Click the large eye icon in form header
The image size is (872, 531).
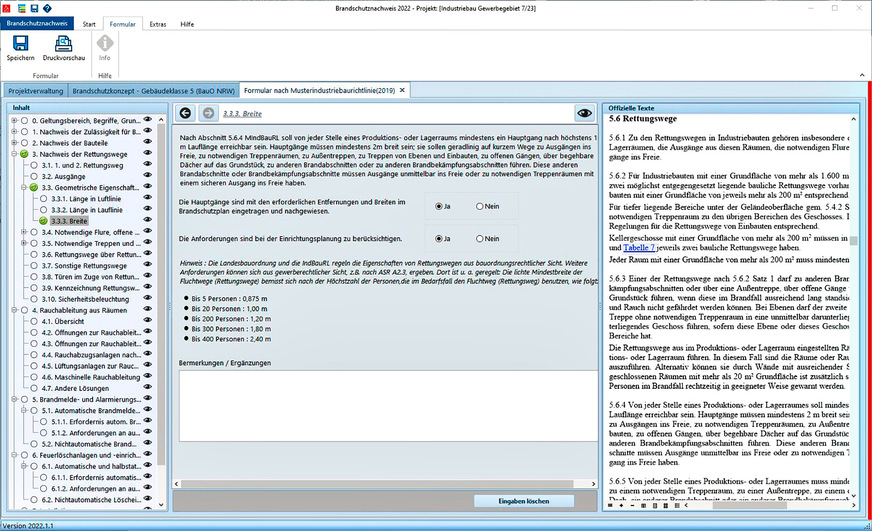(584, 114)
